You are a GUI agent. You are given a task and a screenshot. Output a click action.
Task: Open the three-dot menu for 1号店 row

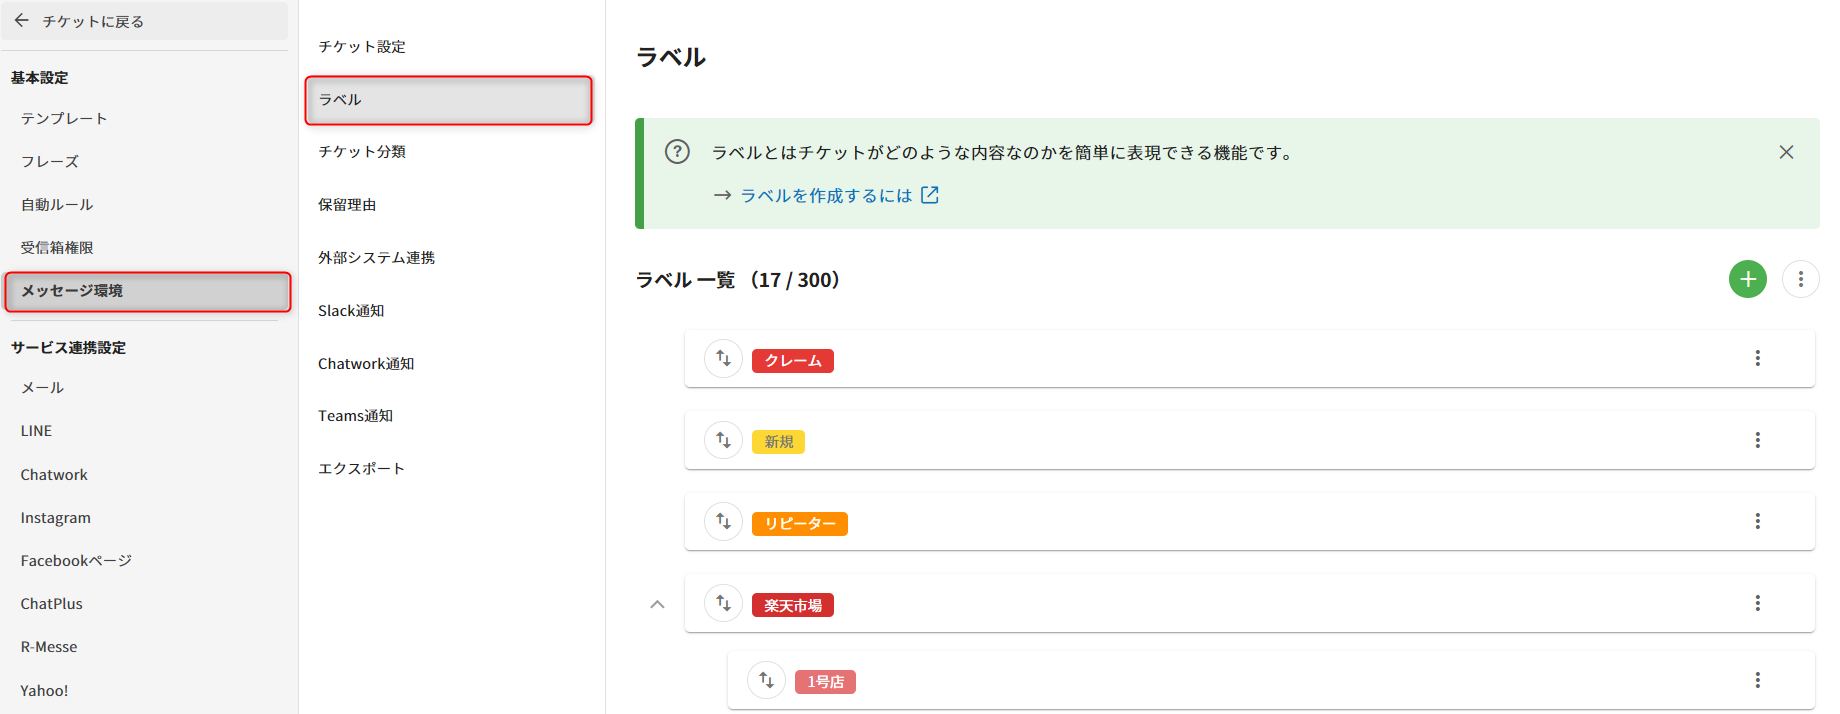click(x=1757, y=680)
